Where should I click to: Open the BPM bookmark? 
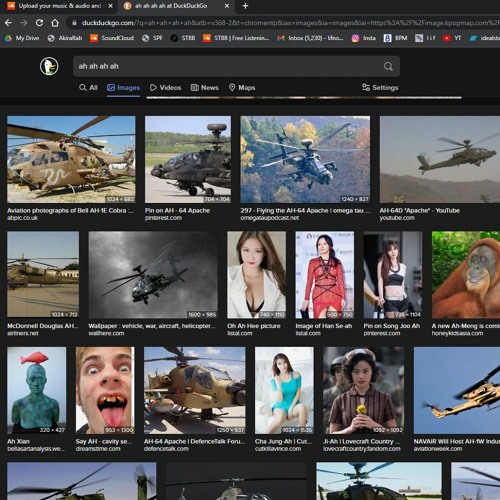click(396, 38)
